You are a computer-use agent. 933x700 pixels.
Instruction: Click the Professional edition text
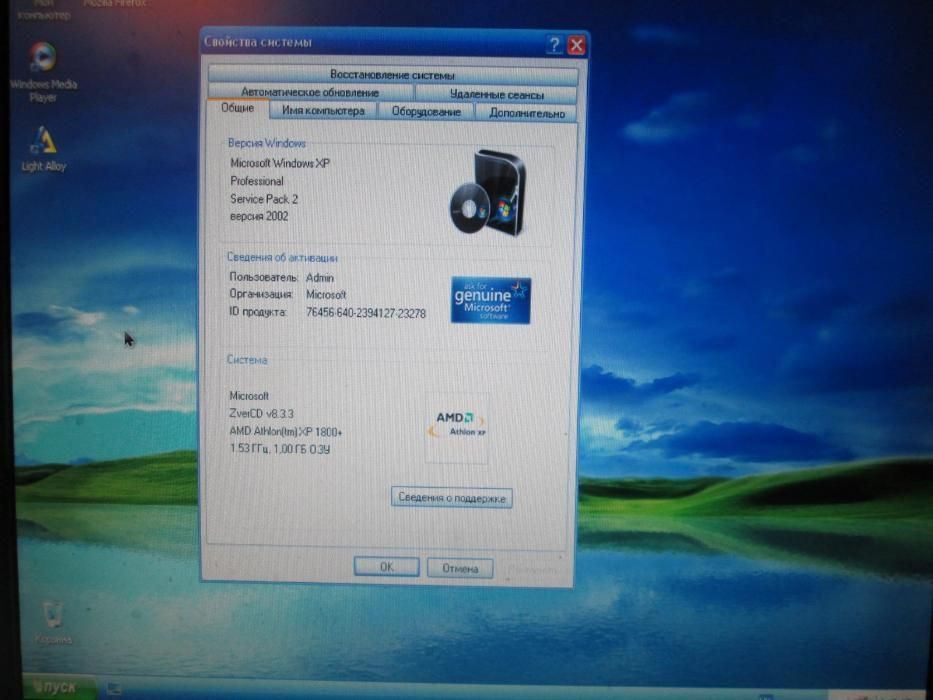(257, 181)
